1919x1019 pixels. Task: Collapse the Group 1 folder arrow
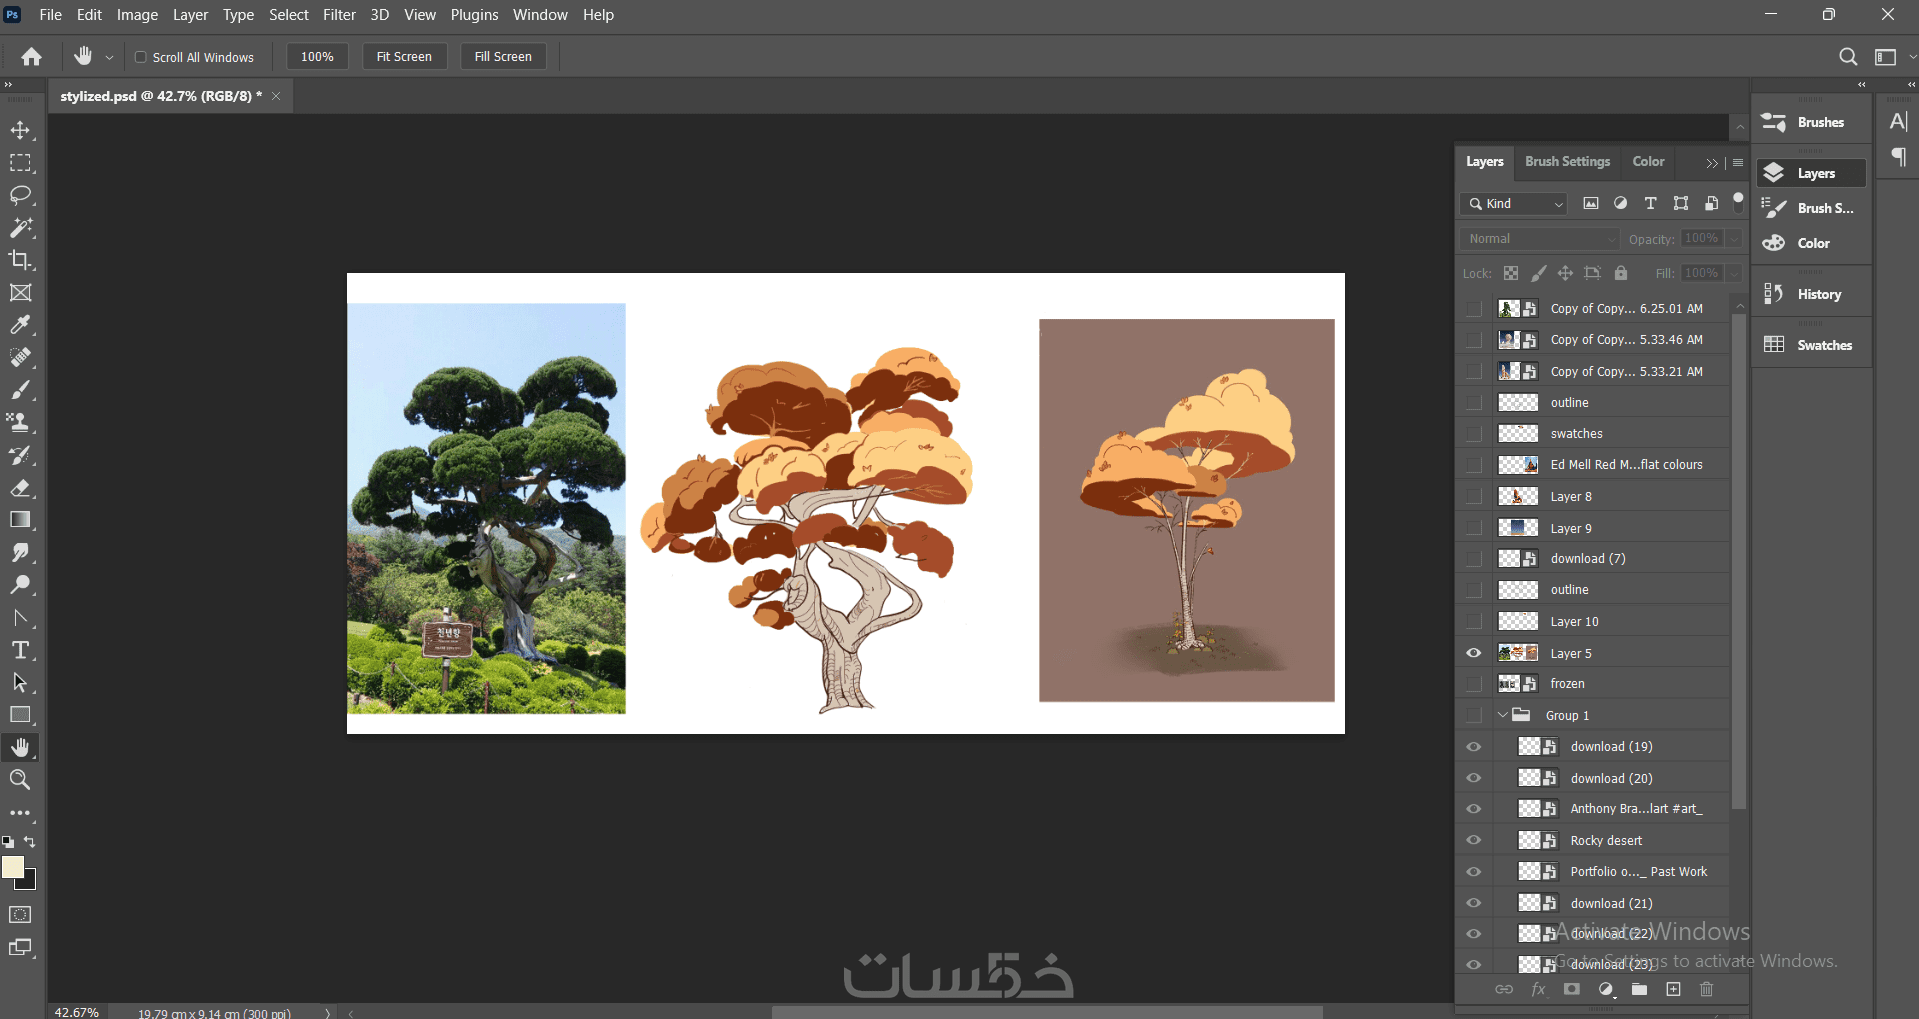click(1502, 715)
